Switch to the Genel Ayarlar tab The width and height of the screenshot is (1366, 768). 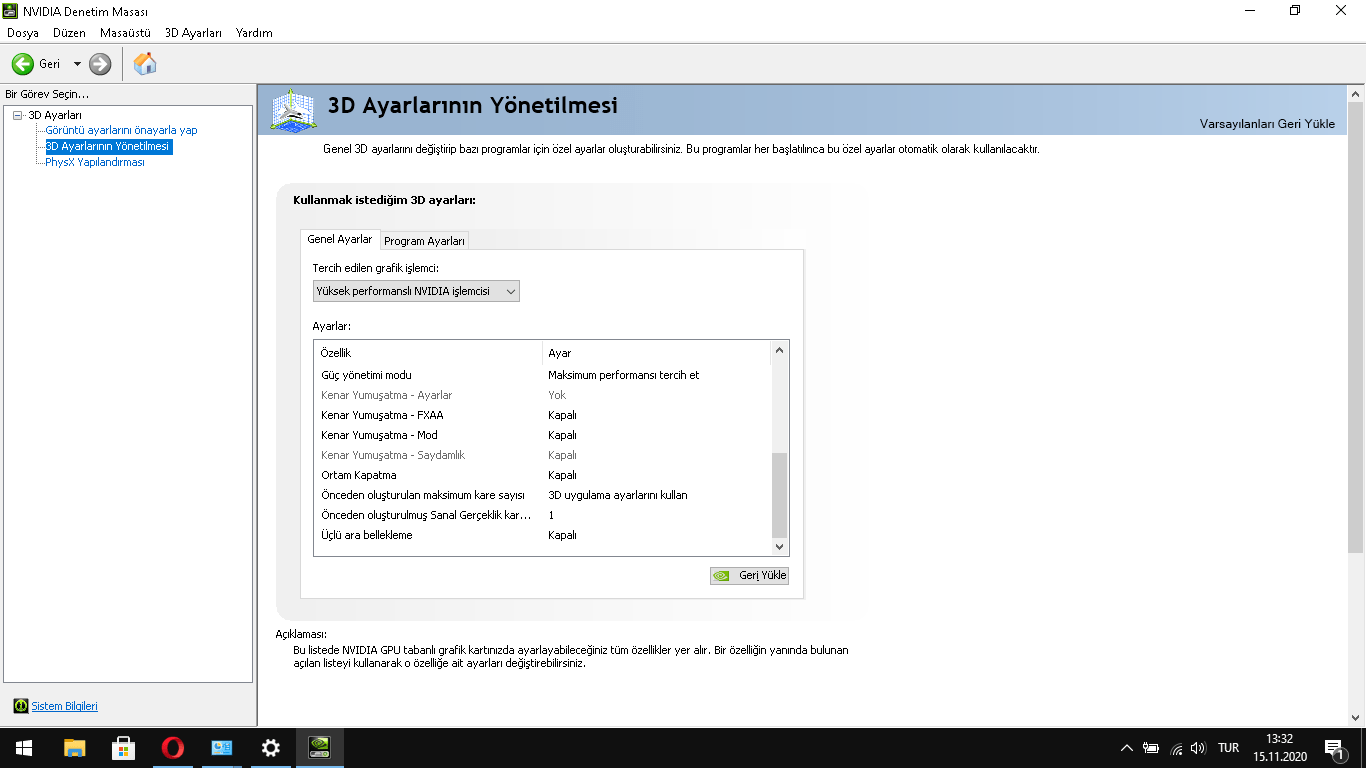coord(340,239)
